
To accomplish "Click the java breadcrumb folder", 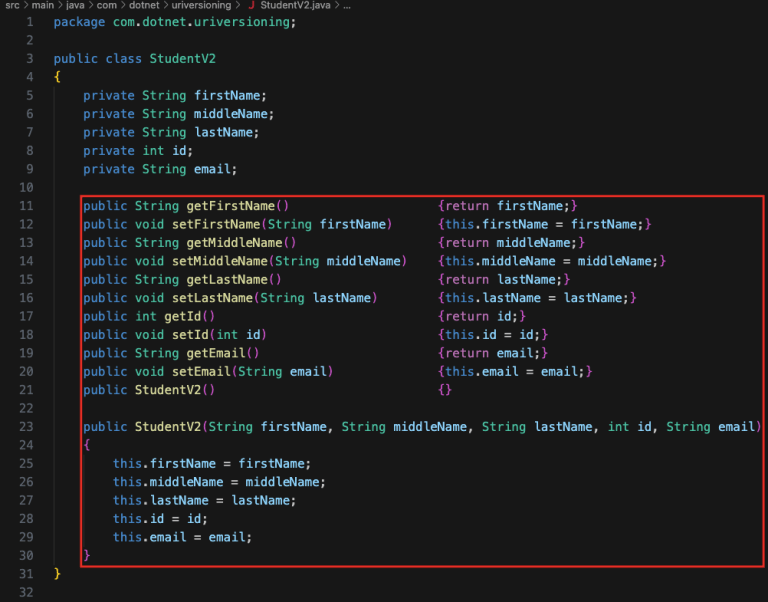I will [78, 6].
